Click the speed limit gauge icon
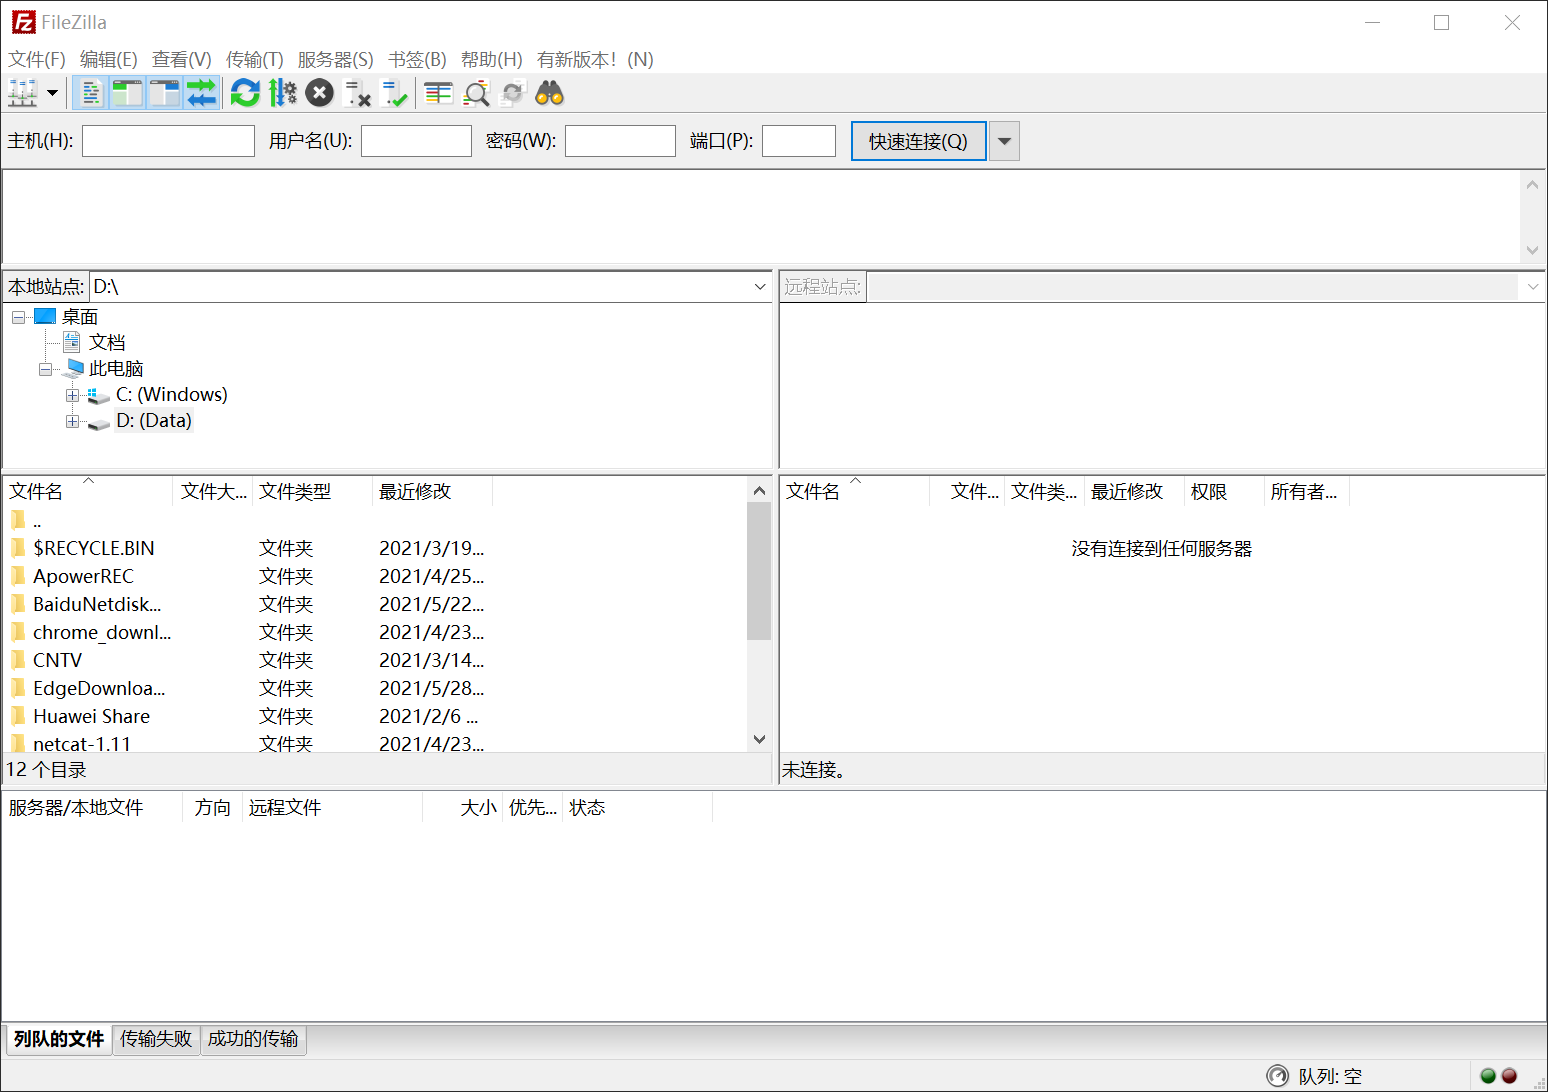 pyautogui.click(x=1277, y=1076)
